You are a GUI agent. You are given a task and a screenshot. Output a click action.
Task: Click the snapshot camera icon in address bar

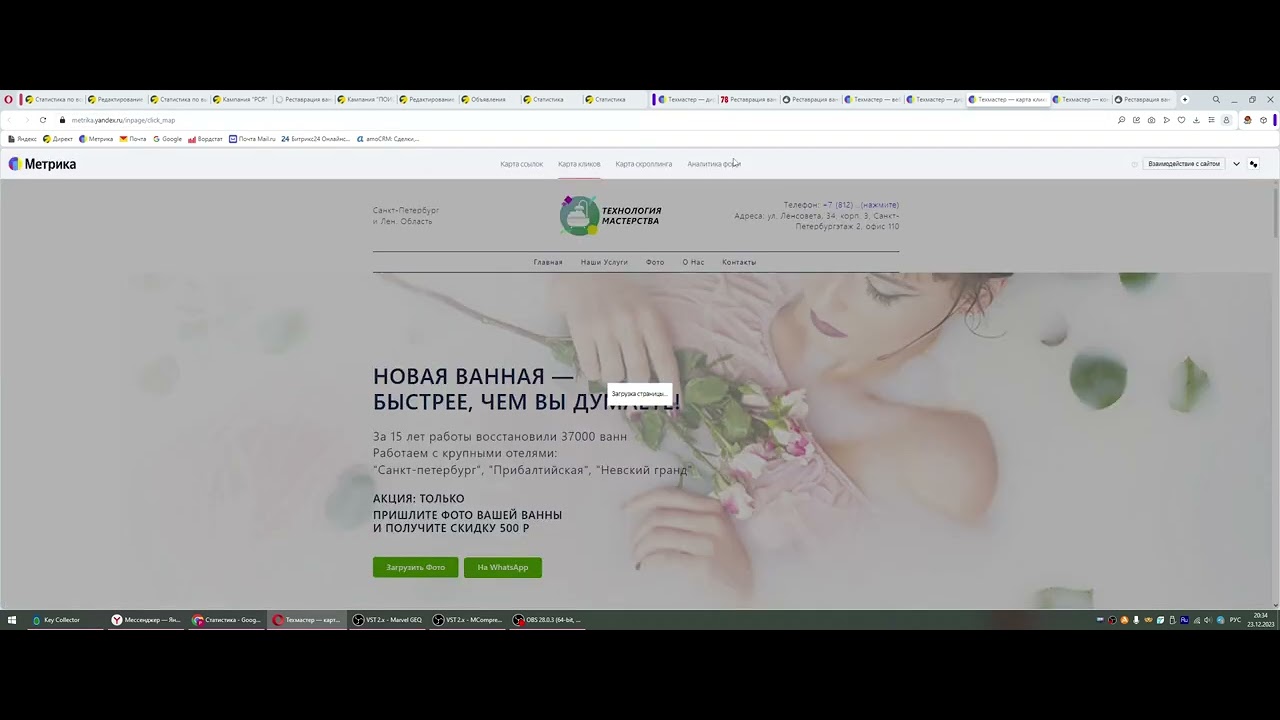tap(1151, 120)
